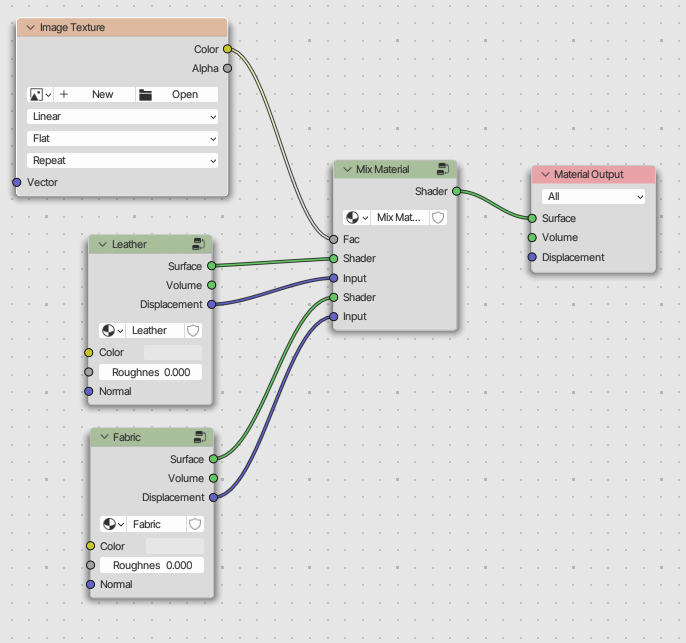
Task: Click Fabric Displacement output socket
Action: click(214, 497)
